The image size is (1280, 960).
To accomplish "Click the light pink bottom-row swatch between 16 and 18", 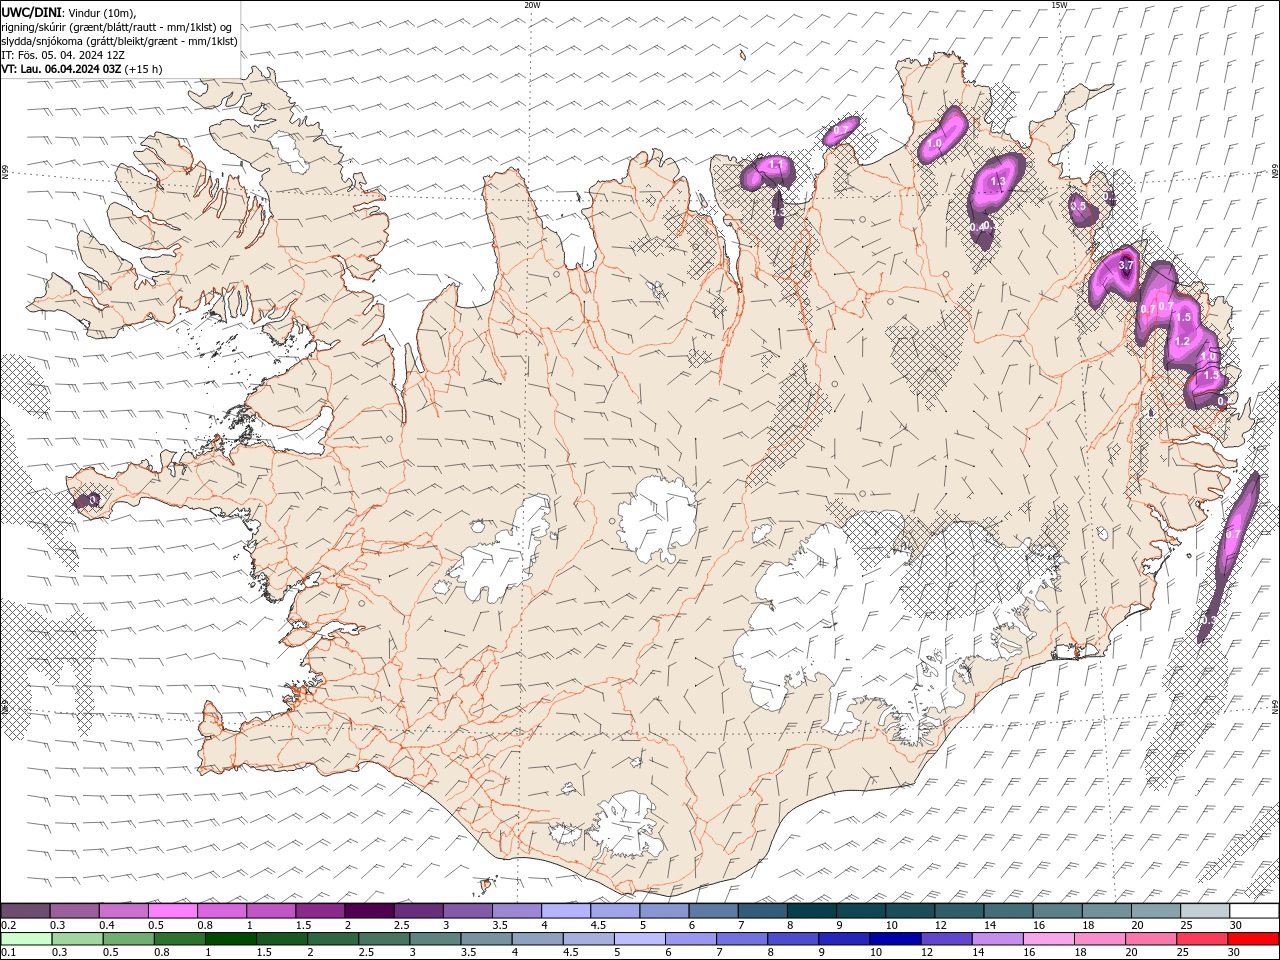I will [1049, 939].
